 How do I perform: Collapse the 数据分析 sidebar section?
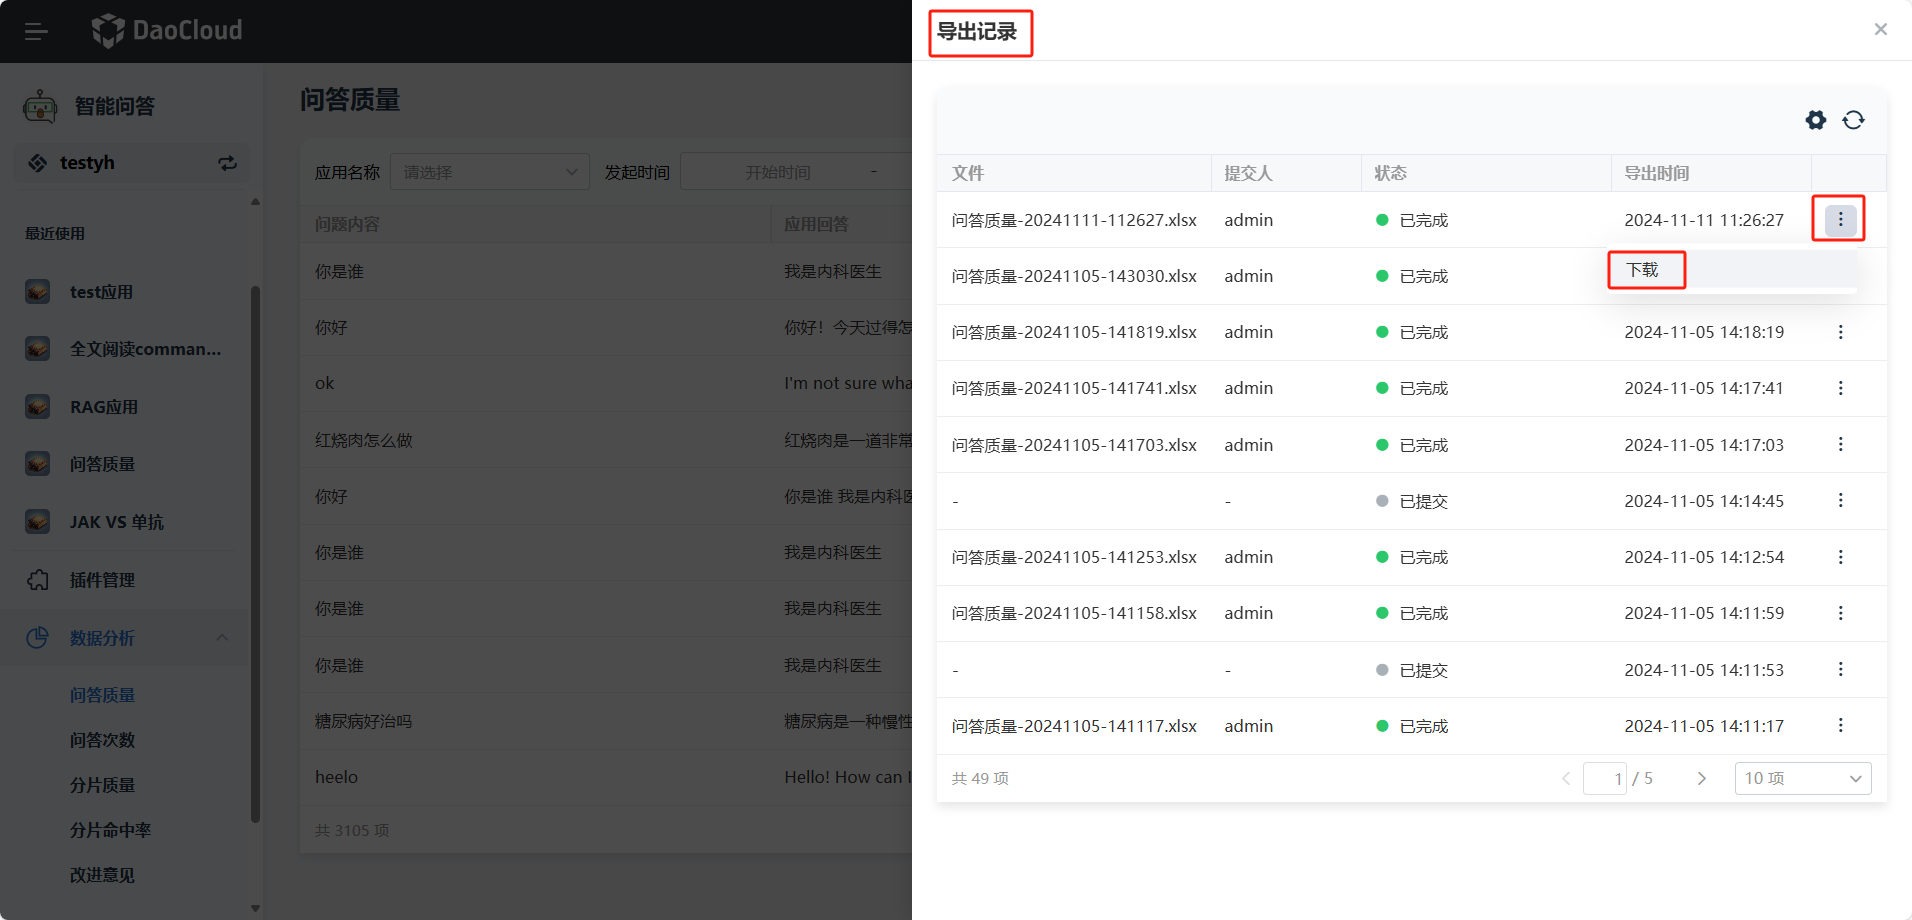pos(222,638)
